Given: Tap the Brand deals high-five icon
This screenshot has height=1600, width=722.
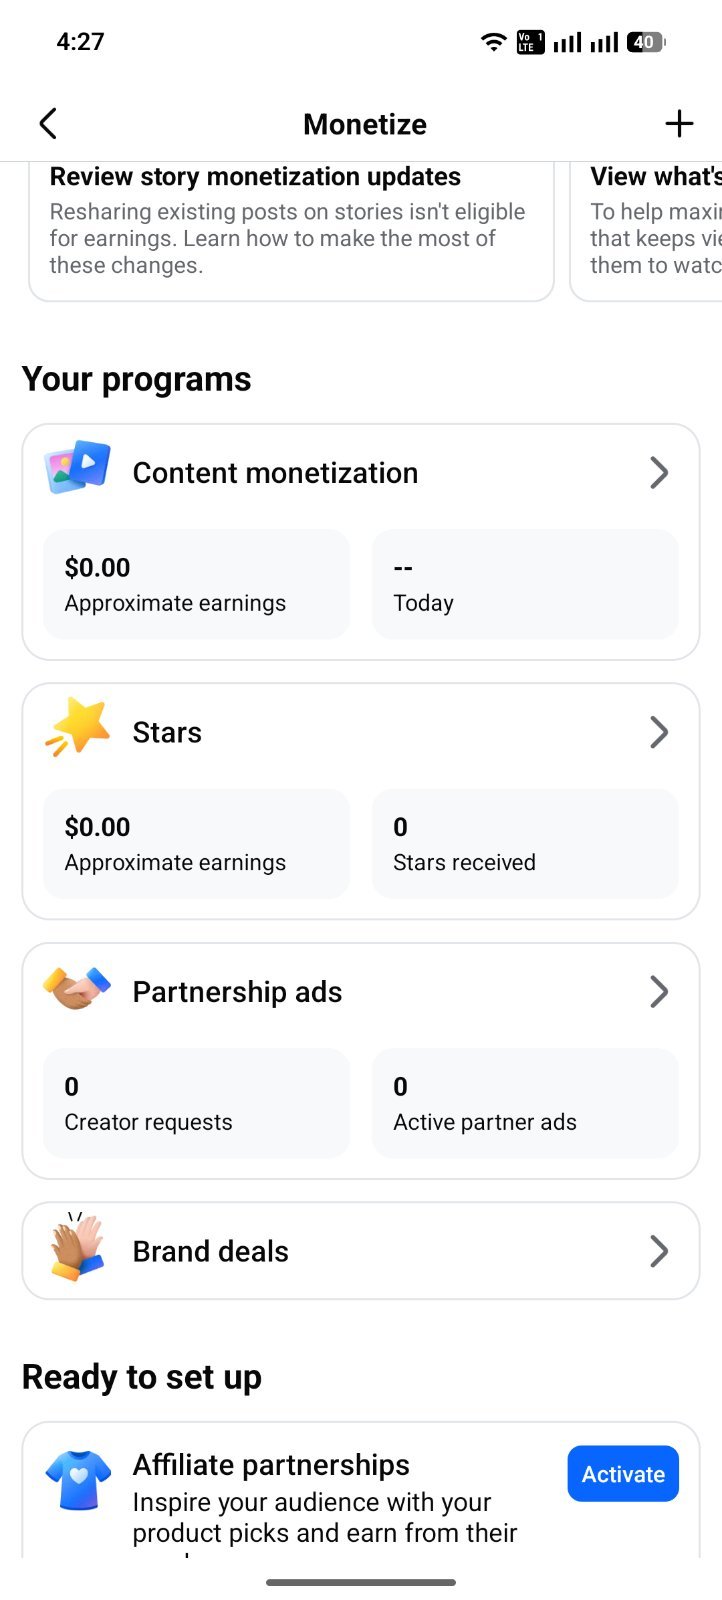Looking at the screenshot, I should coord(78,1247).
